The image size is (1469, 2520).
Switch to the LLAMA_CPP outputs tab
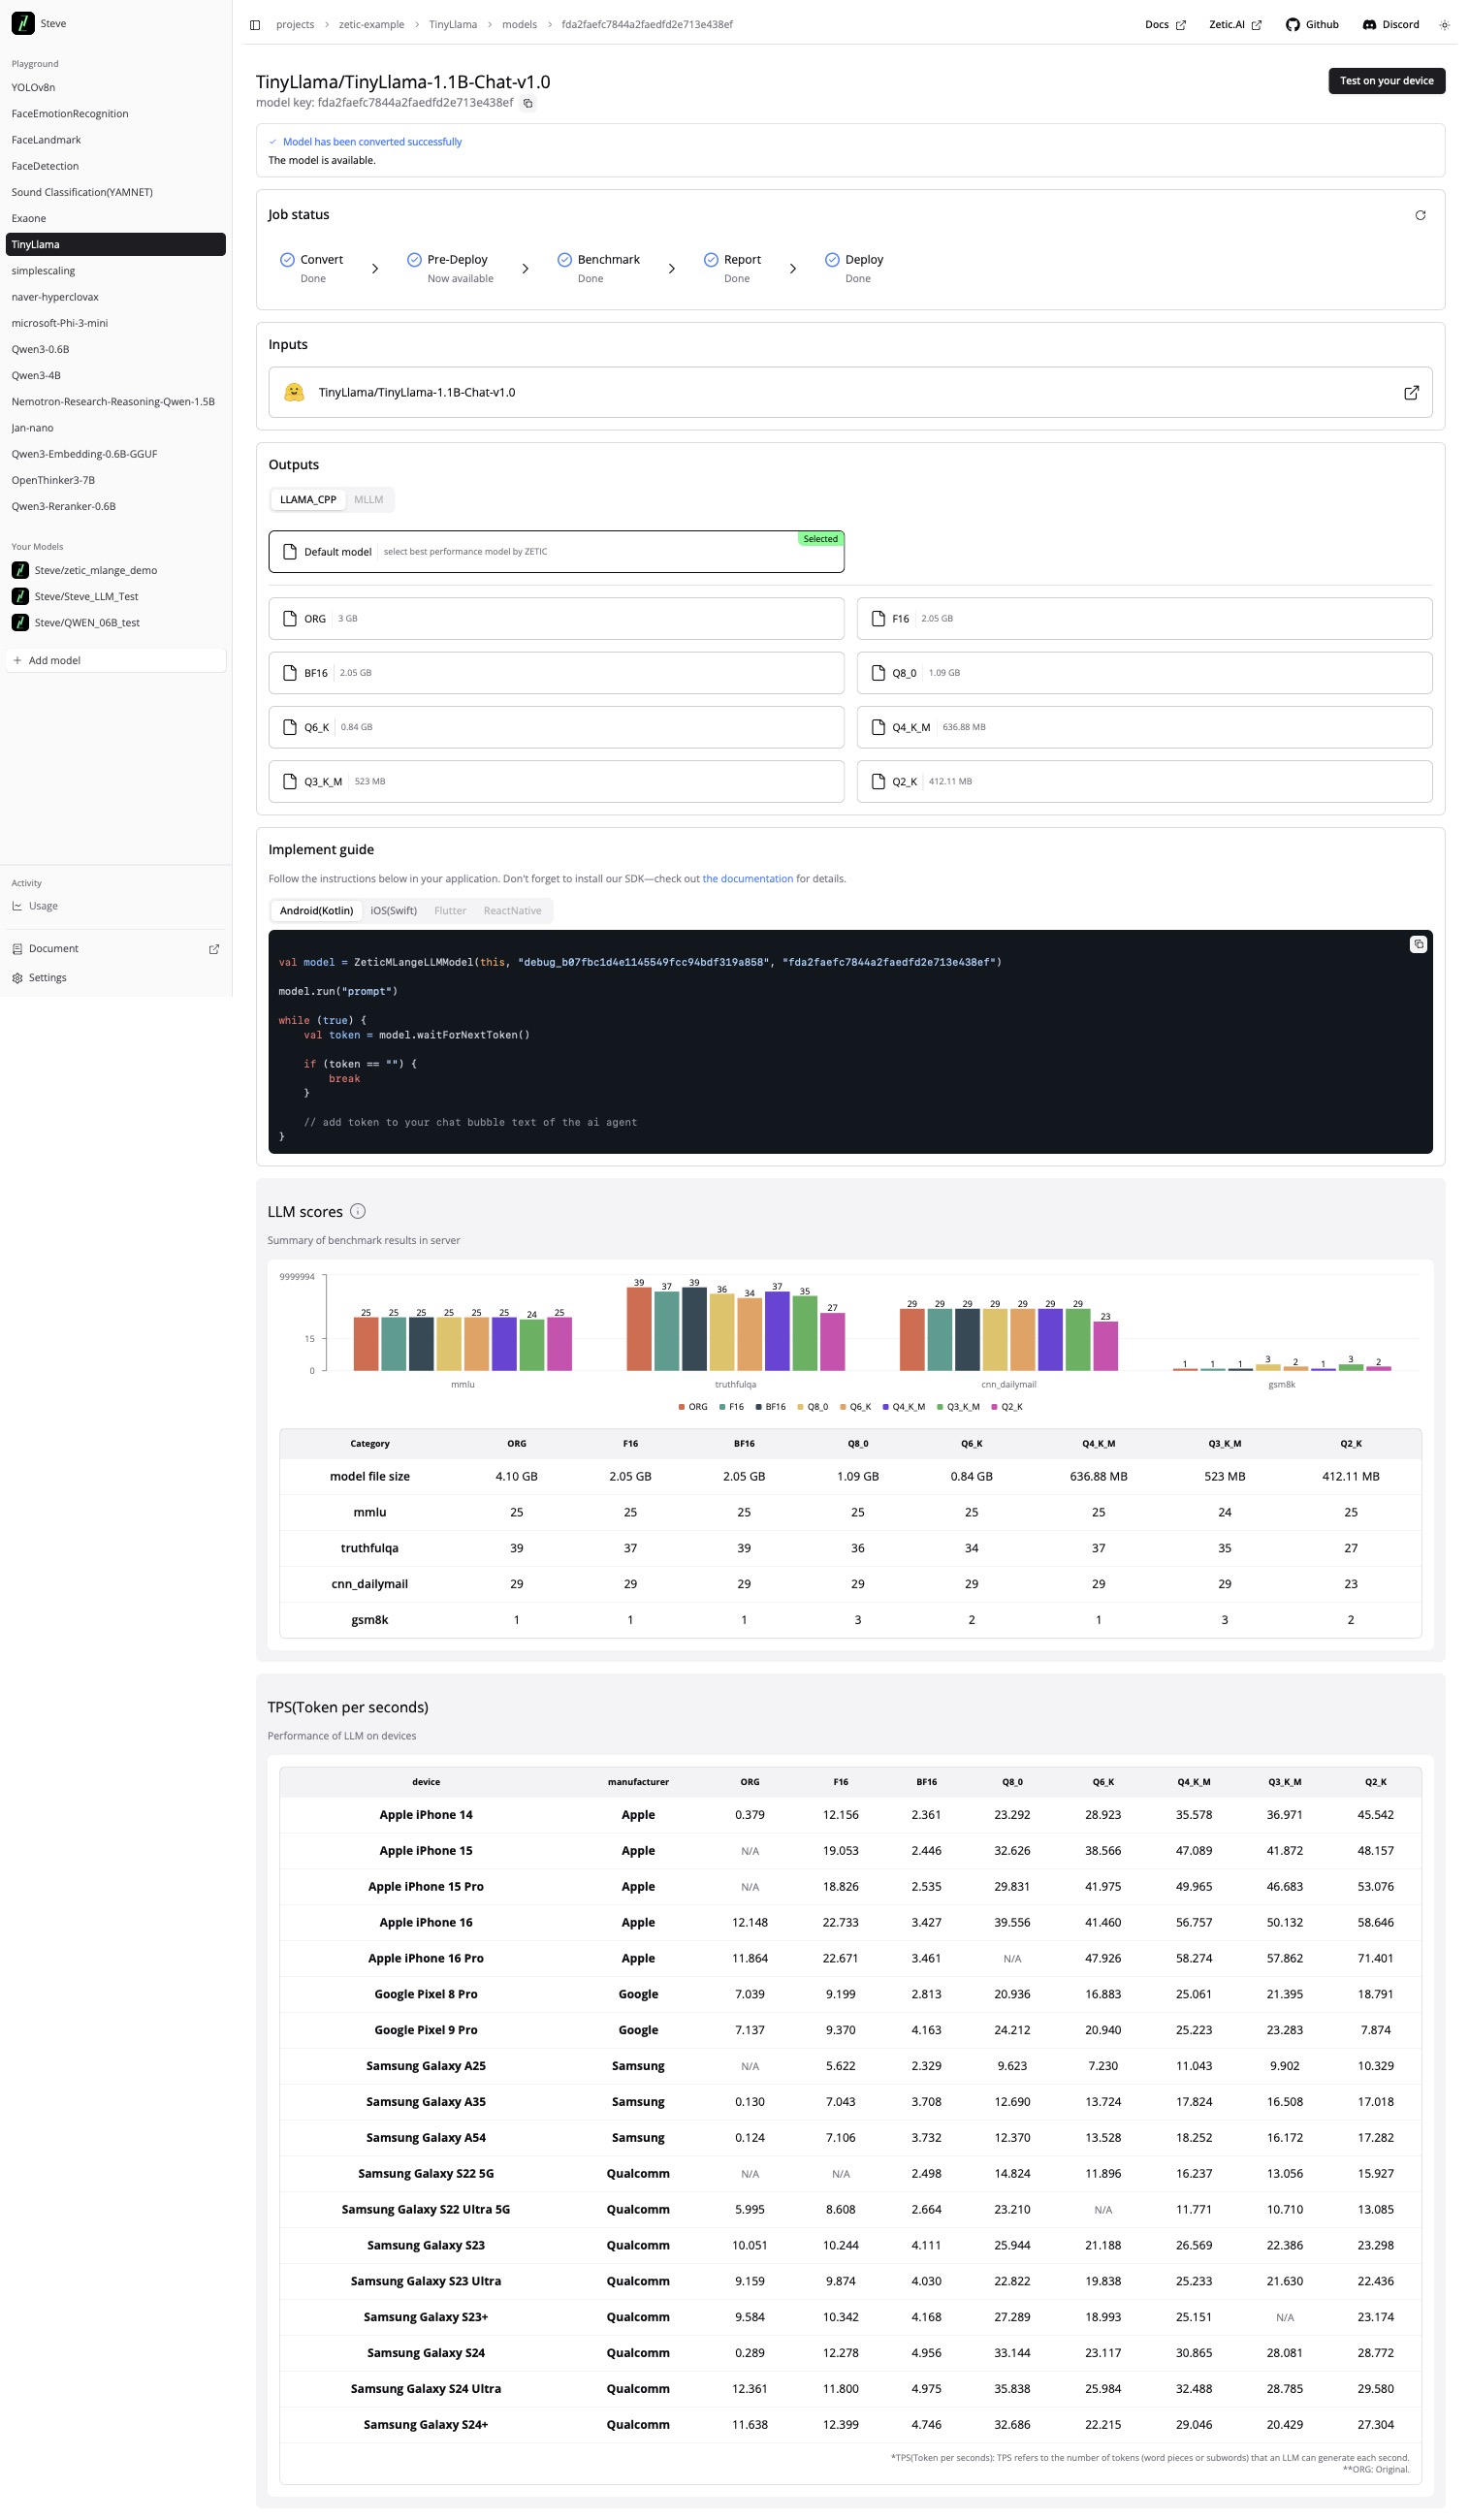click(308, 500)
